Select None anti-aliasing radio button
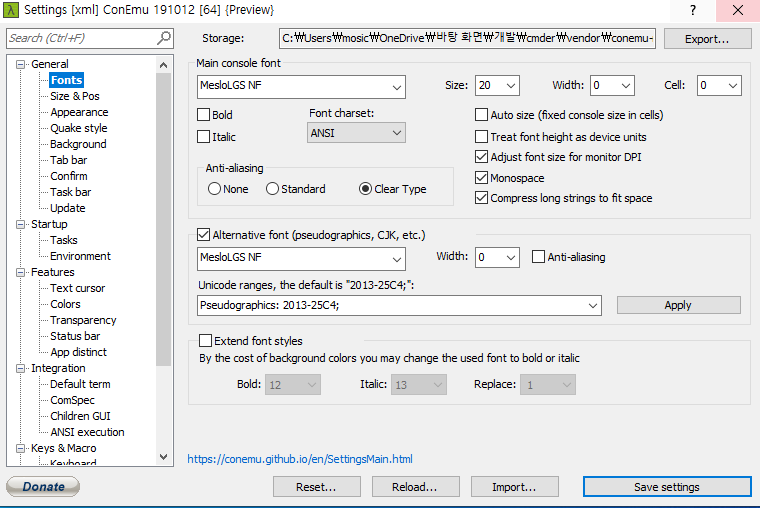 pyautogui.click(x=214, y=189)
